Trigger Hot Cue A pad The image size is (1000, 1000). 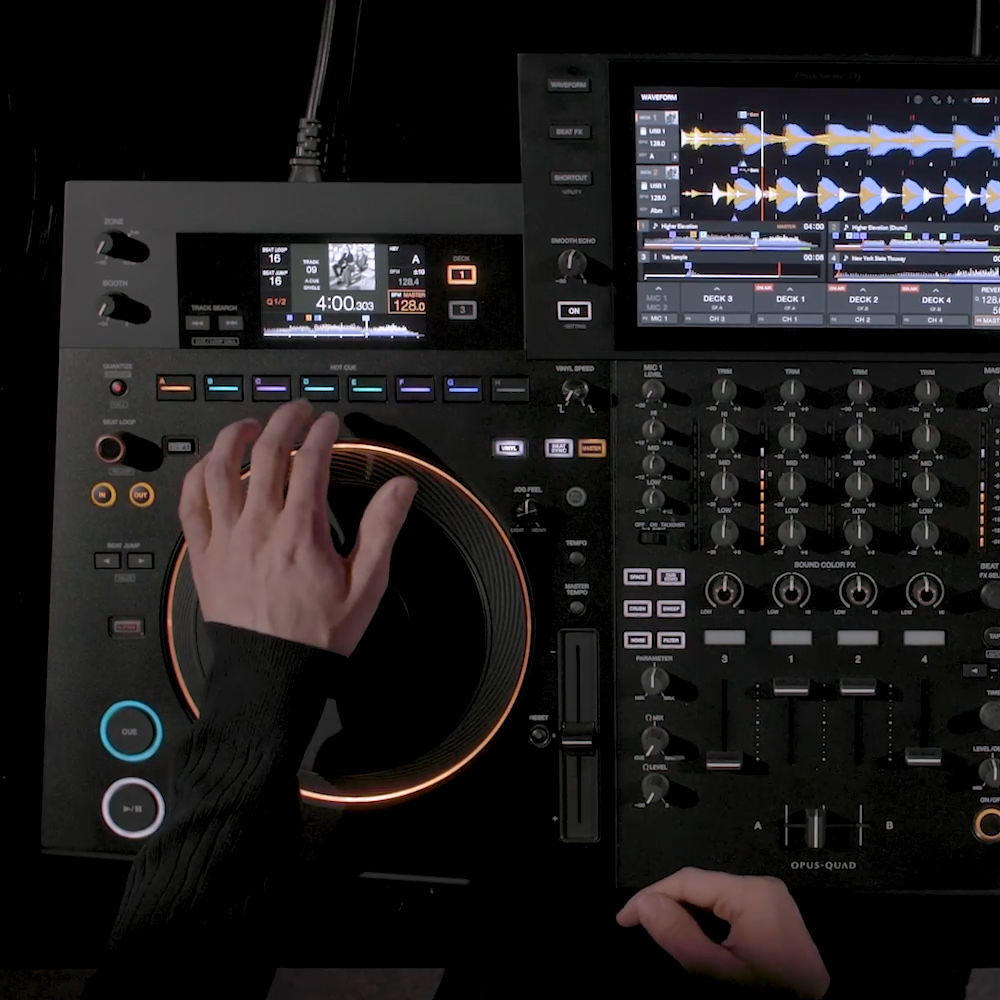click(x=175, y=387)
